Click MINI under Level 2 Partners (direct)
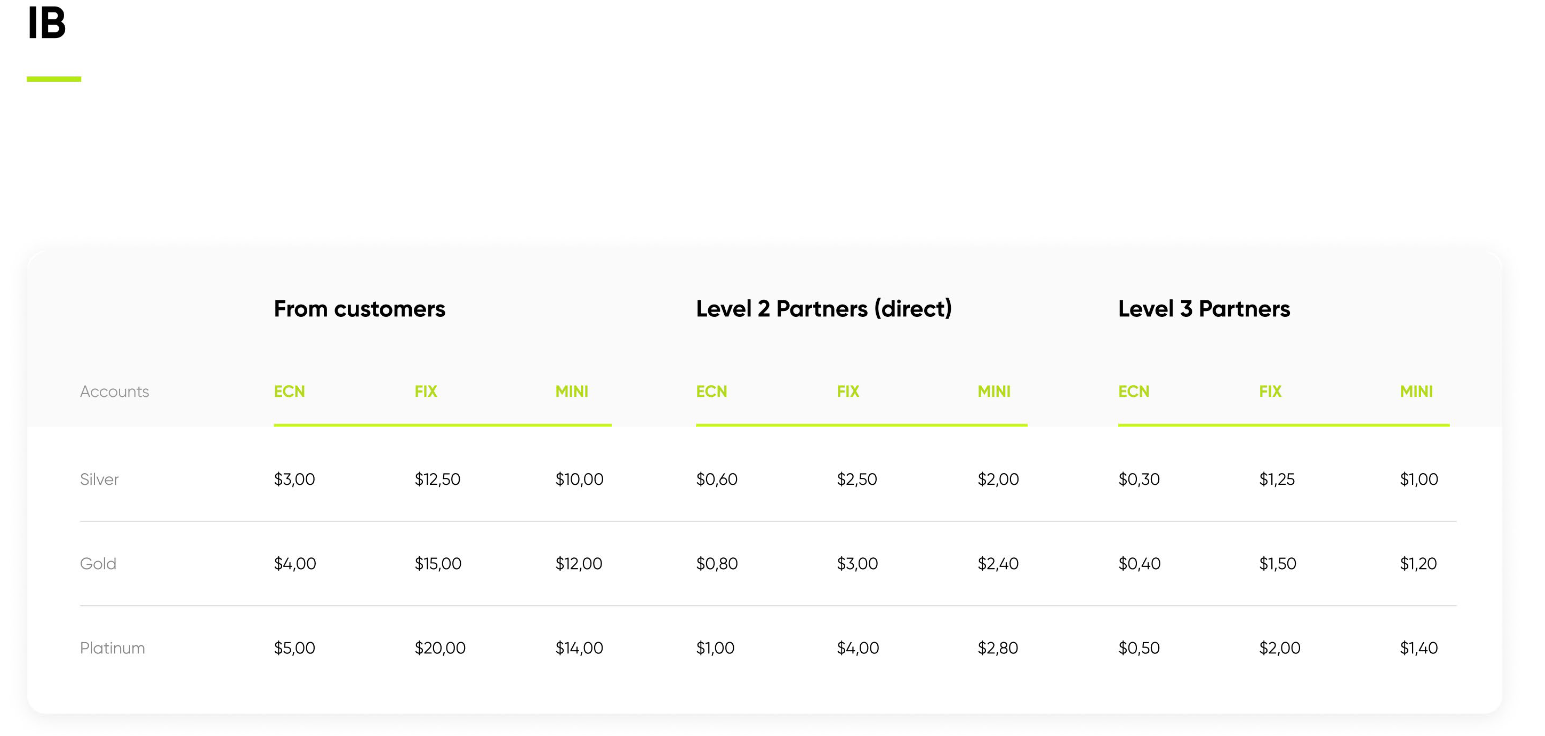 pos(994,392)
